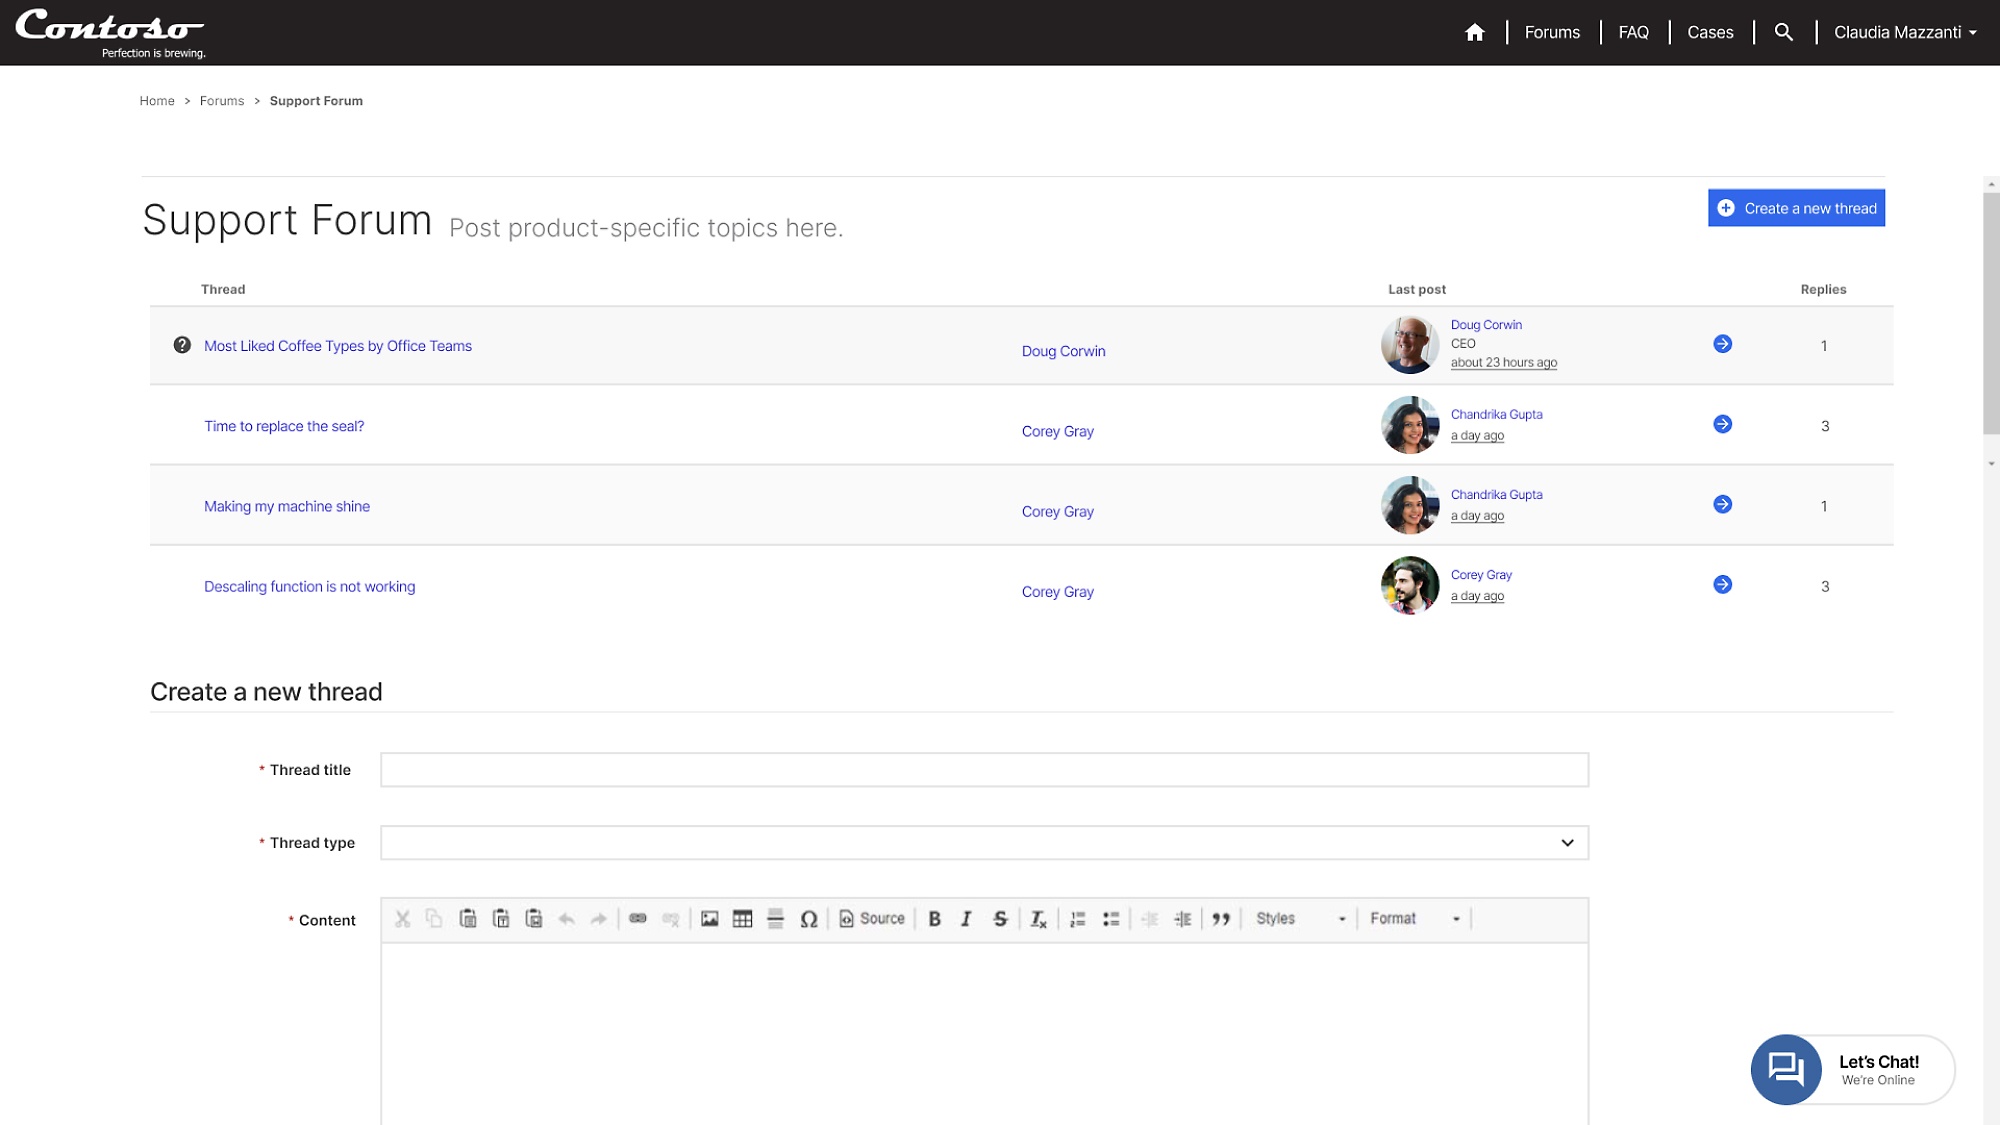Click the Blockquote icon
The width and height of the screenshot is (2000, 1125).
coord(1220,918)
